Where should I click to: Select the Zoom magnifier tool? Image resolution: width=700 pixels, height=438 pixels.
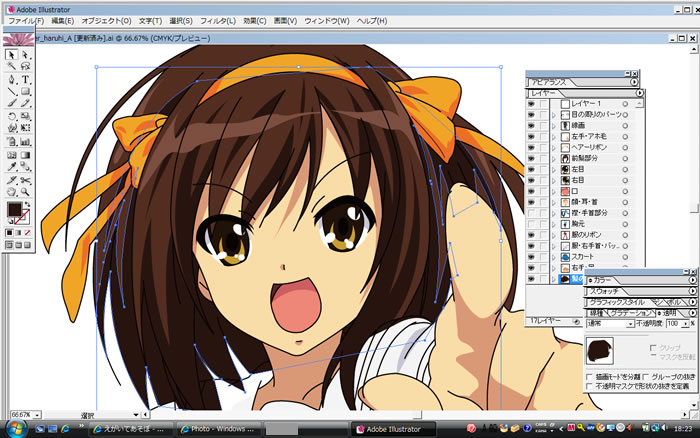point(25,192)
